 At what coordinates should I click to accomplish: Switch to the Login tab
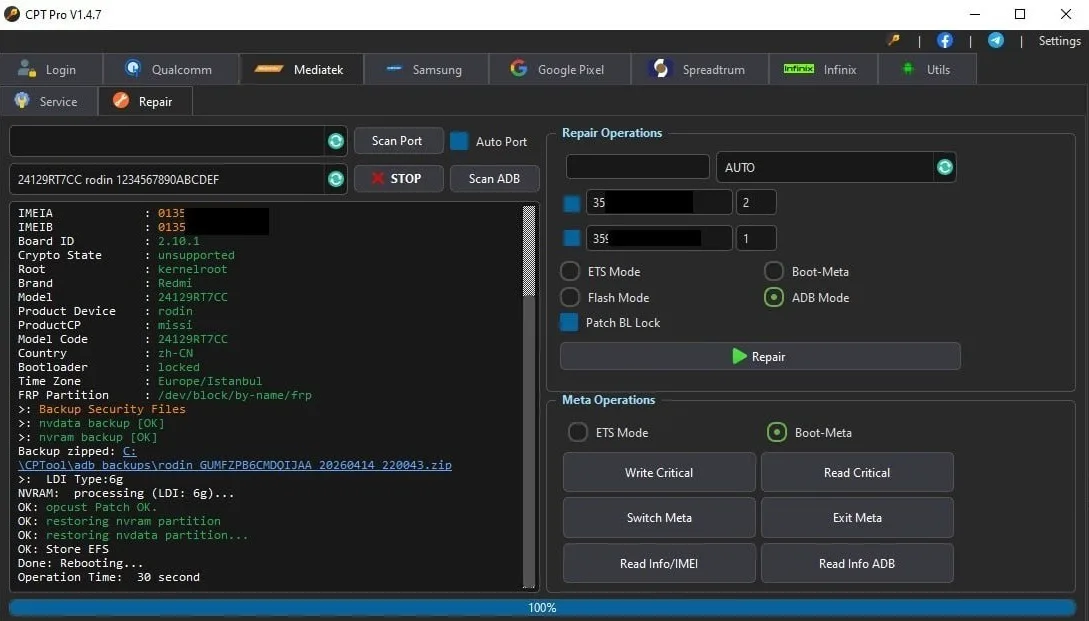click(51, 69)
